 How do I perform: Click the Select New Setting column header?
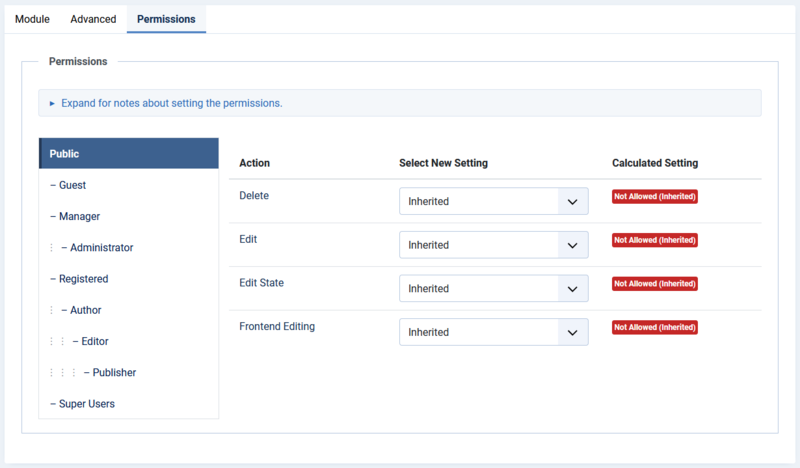point(443,163)
